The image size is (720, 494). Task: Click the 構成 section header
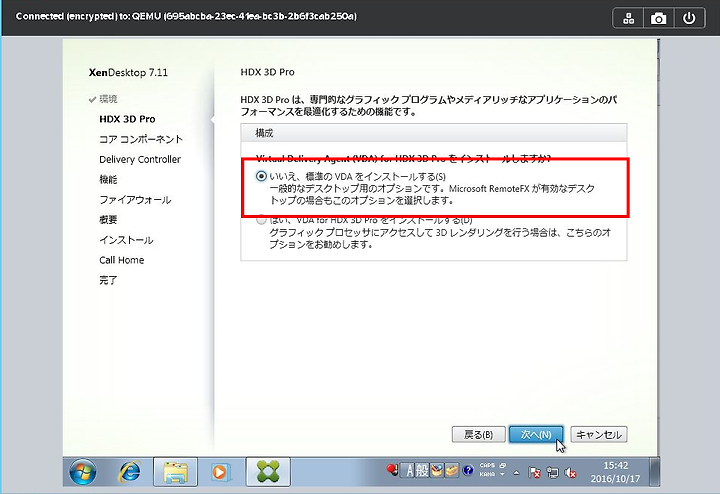(433, 133)
